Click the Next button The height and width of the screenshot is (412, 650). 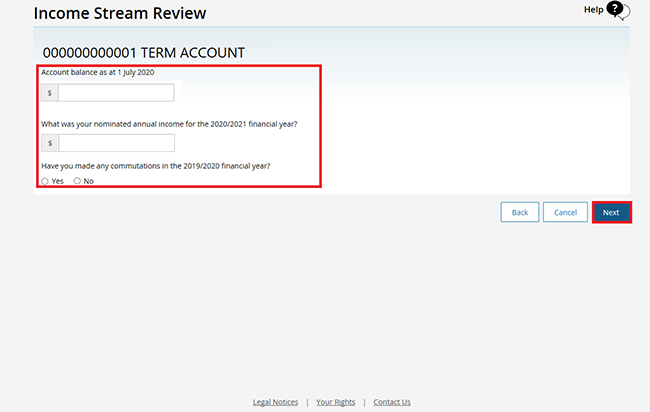point(612,212)
